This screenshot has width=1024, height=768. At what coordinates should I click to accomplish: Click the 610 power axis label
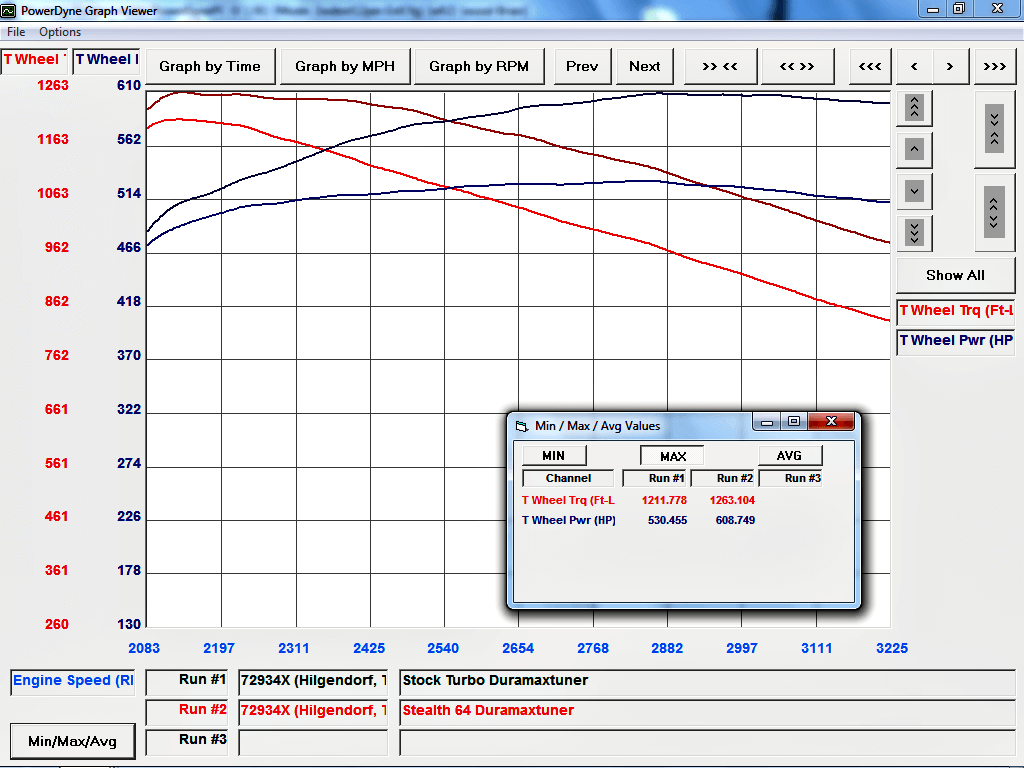[x=129, y=86]
